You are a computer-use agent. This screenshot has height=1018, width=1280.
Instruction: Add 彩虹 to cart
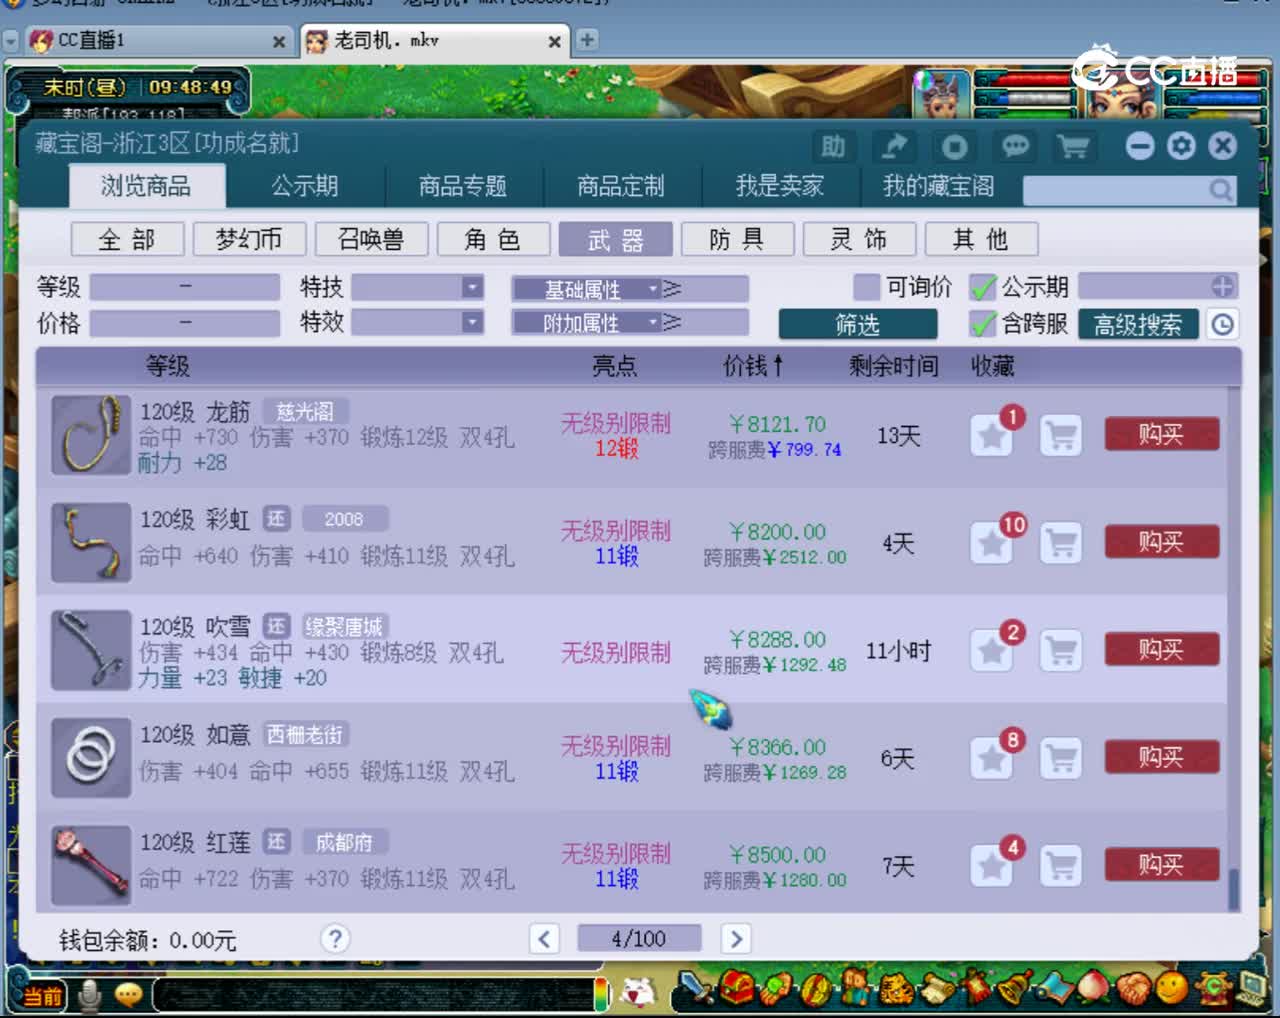(x=1061, y=543)
